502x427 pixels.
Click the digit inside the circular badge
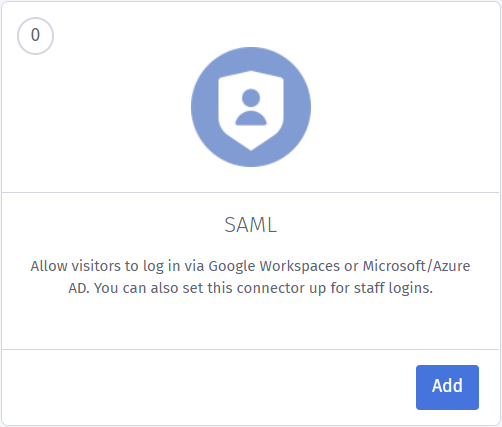tap(35, 35)
